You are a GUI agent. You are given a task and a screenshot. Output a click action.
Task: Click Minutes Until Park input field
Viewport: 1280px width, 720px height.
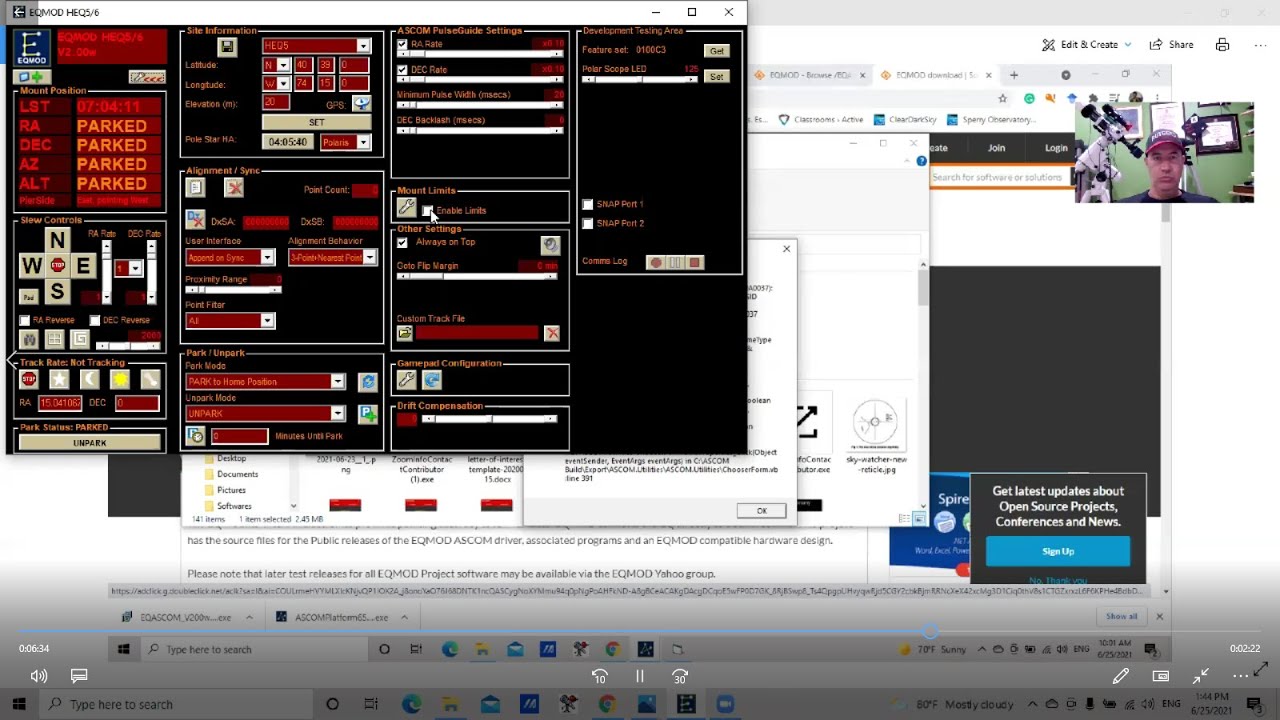coord(239,436)
